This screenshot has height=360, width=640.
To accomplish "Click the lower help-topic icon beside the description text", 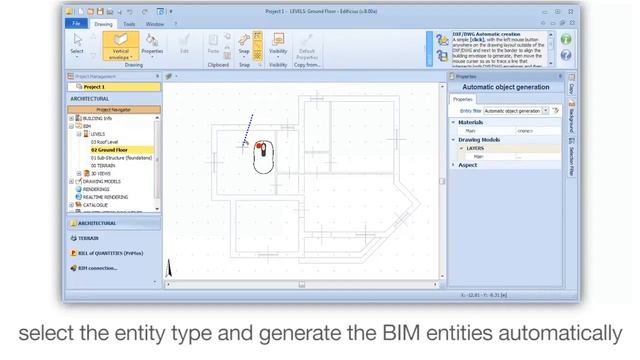I will pos(442,55).
